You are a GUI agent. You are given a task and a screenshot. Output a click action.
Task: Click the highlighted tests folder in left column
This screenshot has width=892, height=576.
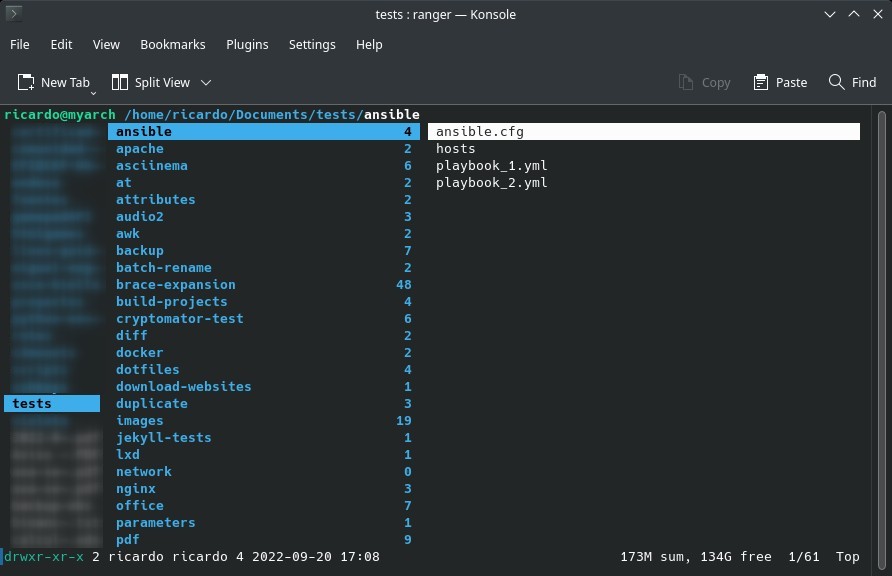pos(52,404)
